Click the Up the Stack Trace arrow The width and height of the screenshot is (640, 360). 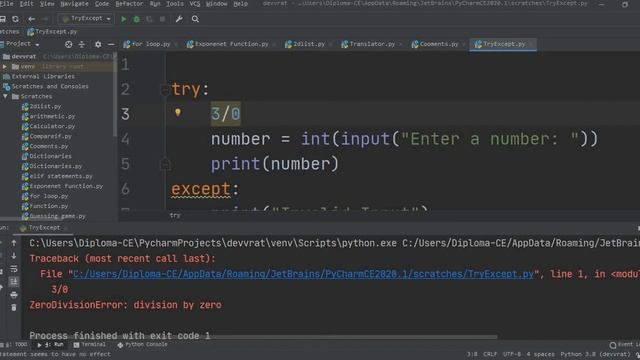click(x=14, y=243)
